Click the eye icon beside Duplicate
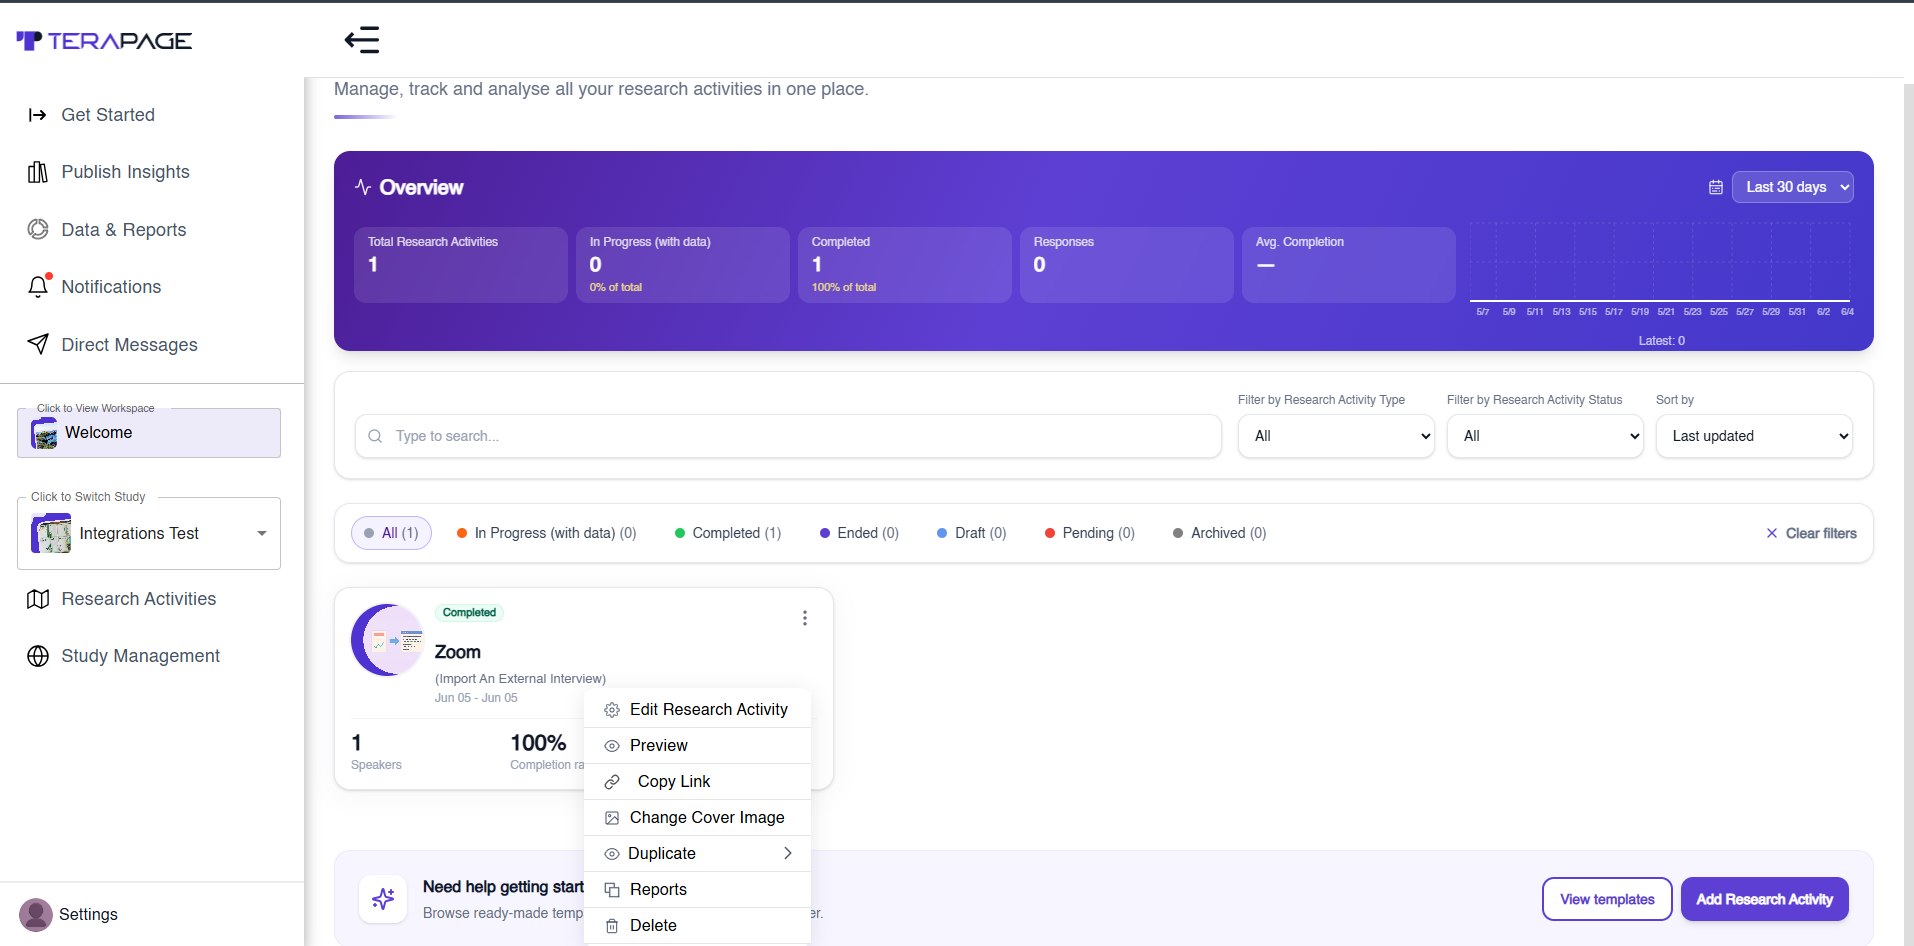 pos(612,854)
